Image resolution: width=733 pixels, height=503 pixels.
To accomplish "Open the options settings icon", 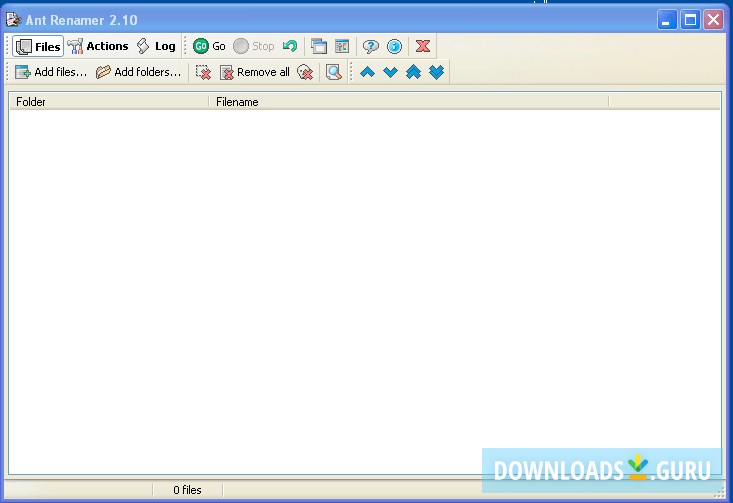I will [x=342, y=46].
